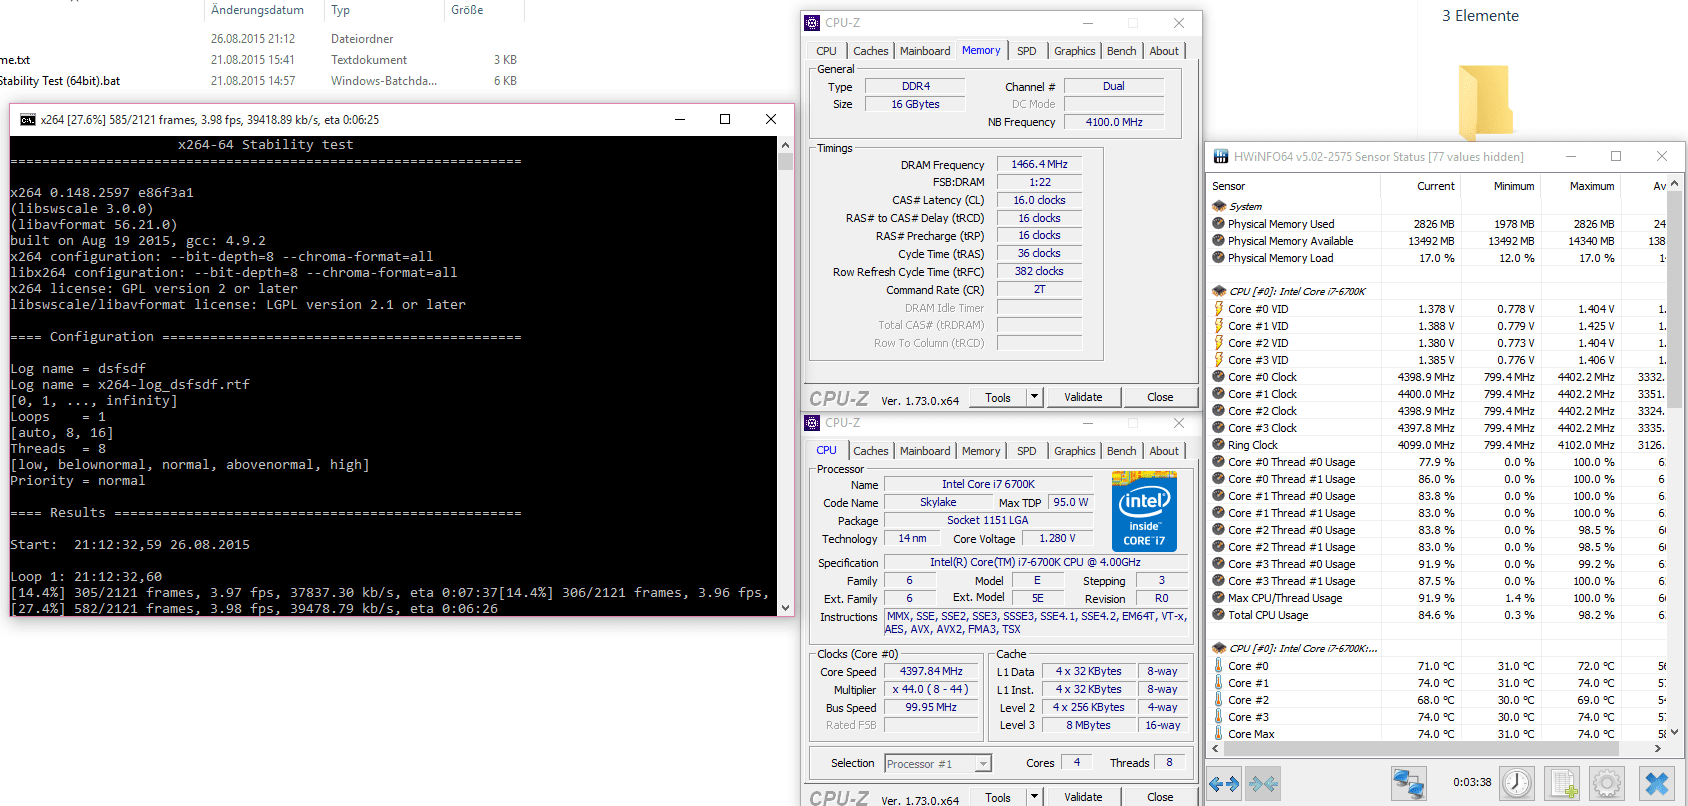Click Tools button in upper CPU-Z
Image resolution: width=1688 pixels, height=806 pixels.
coord(998,397)
